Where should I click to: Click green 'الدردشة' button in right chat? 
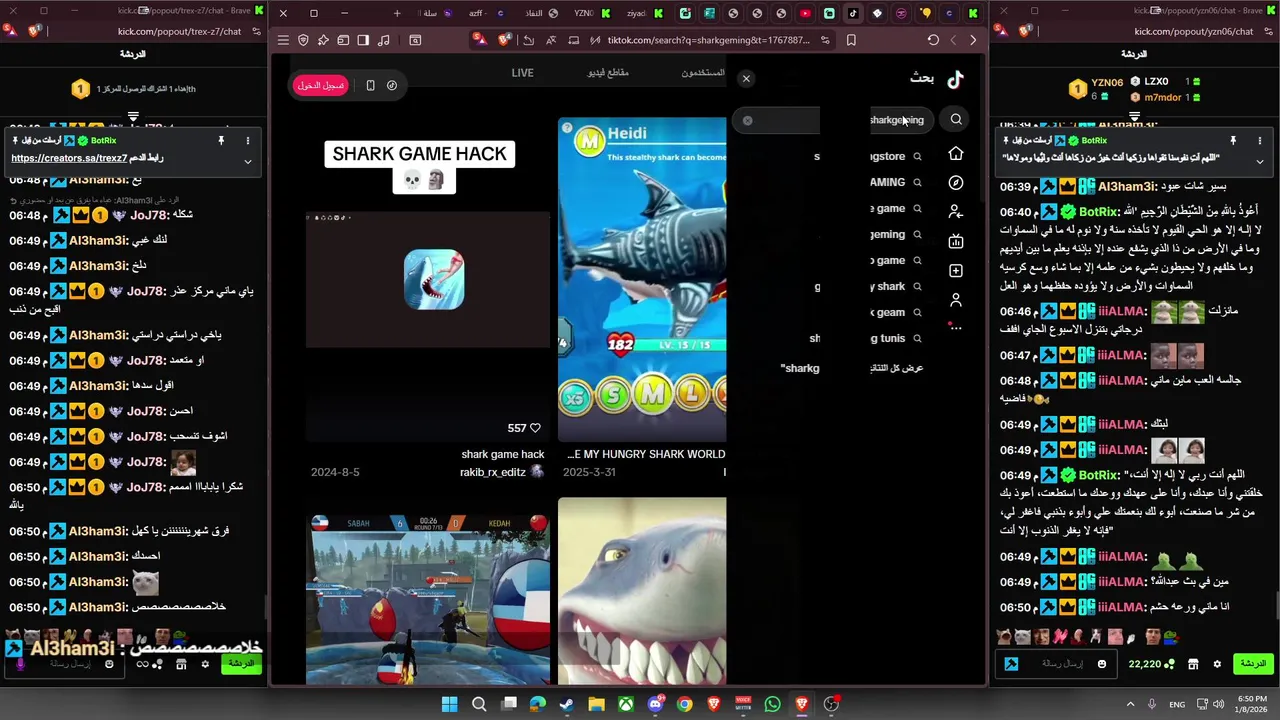1253,664
